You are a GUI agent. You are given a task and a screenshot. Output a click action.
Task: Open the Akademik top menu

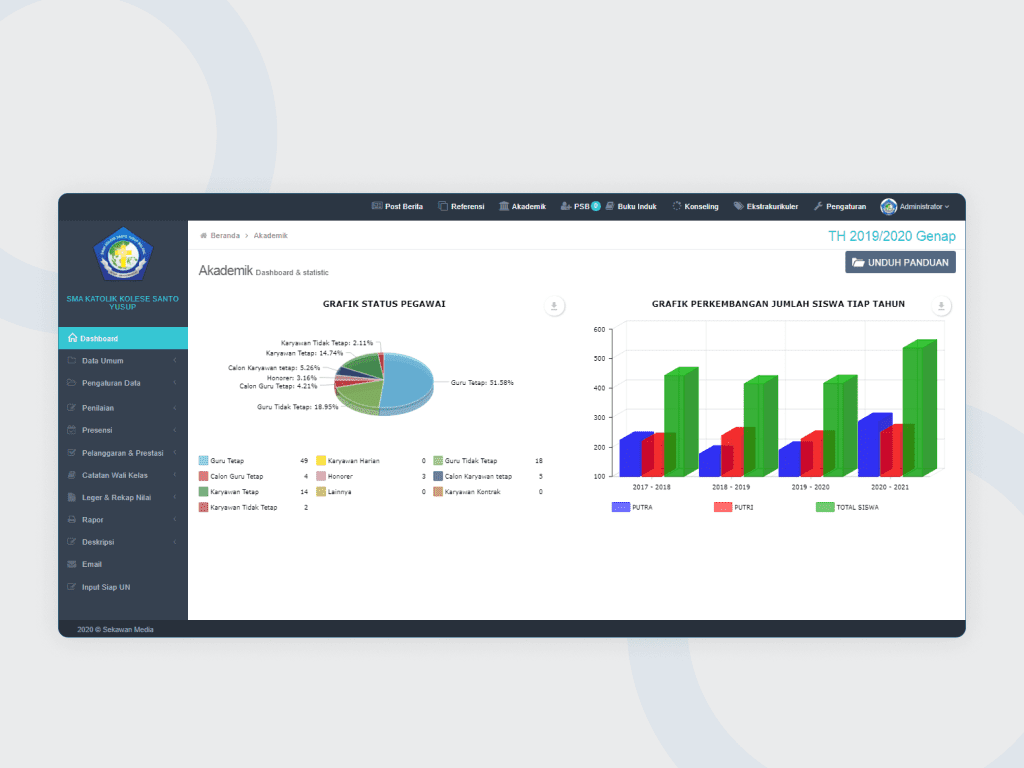522,206
